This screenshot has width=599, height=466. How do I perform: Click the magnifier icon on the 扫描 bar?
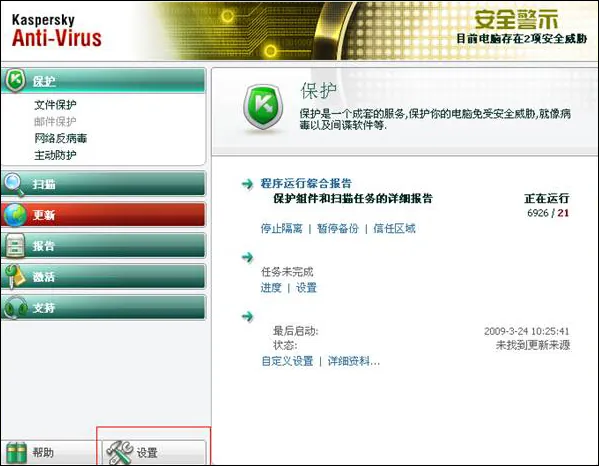point(14,184)
